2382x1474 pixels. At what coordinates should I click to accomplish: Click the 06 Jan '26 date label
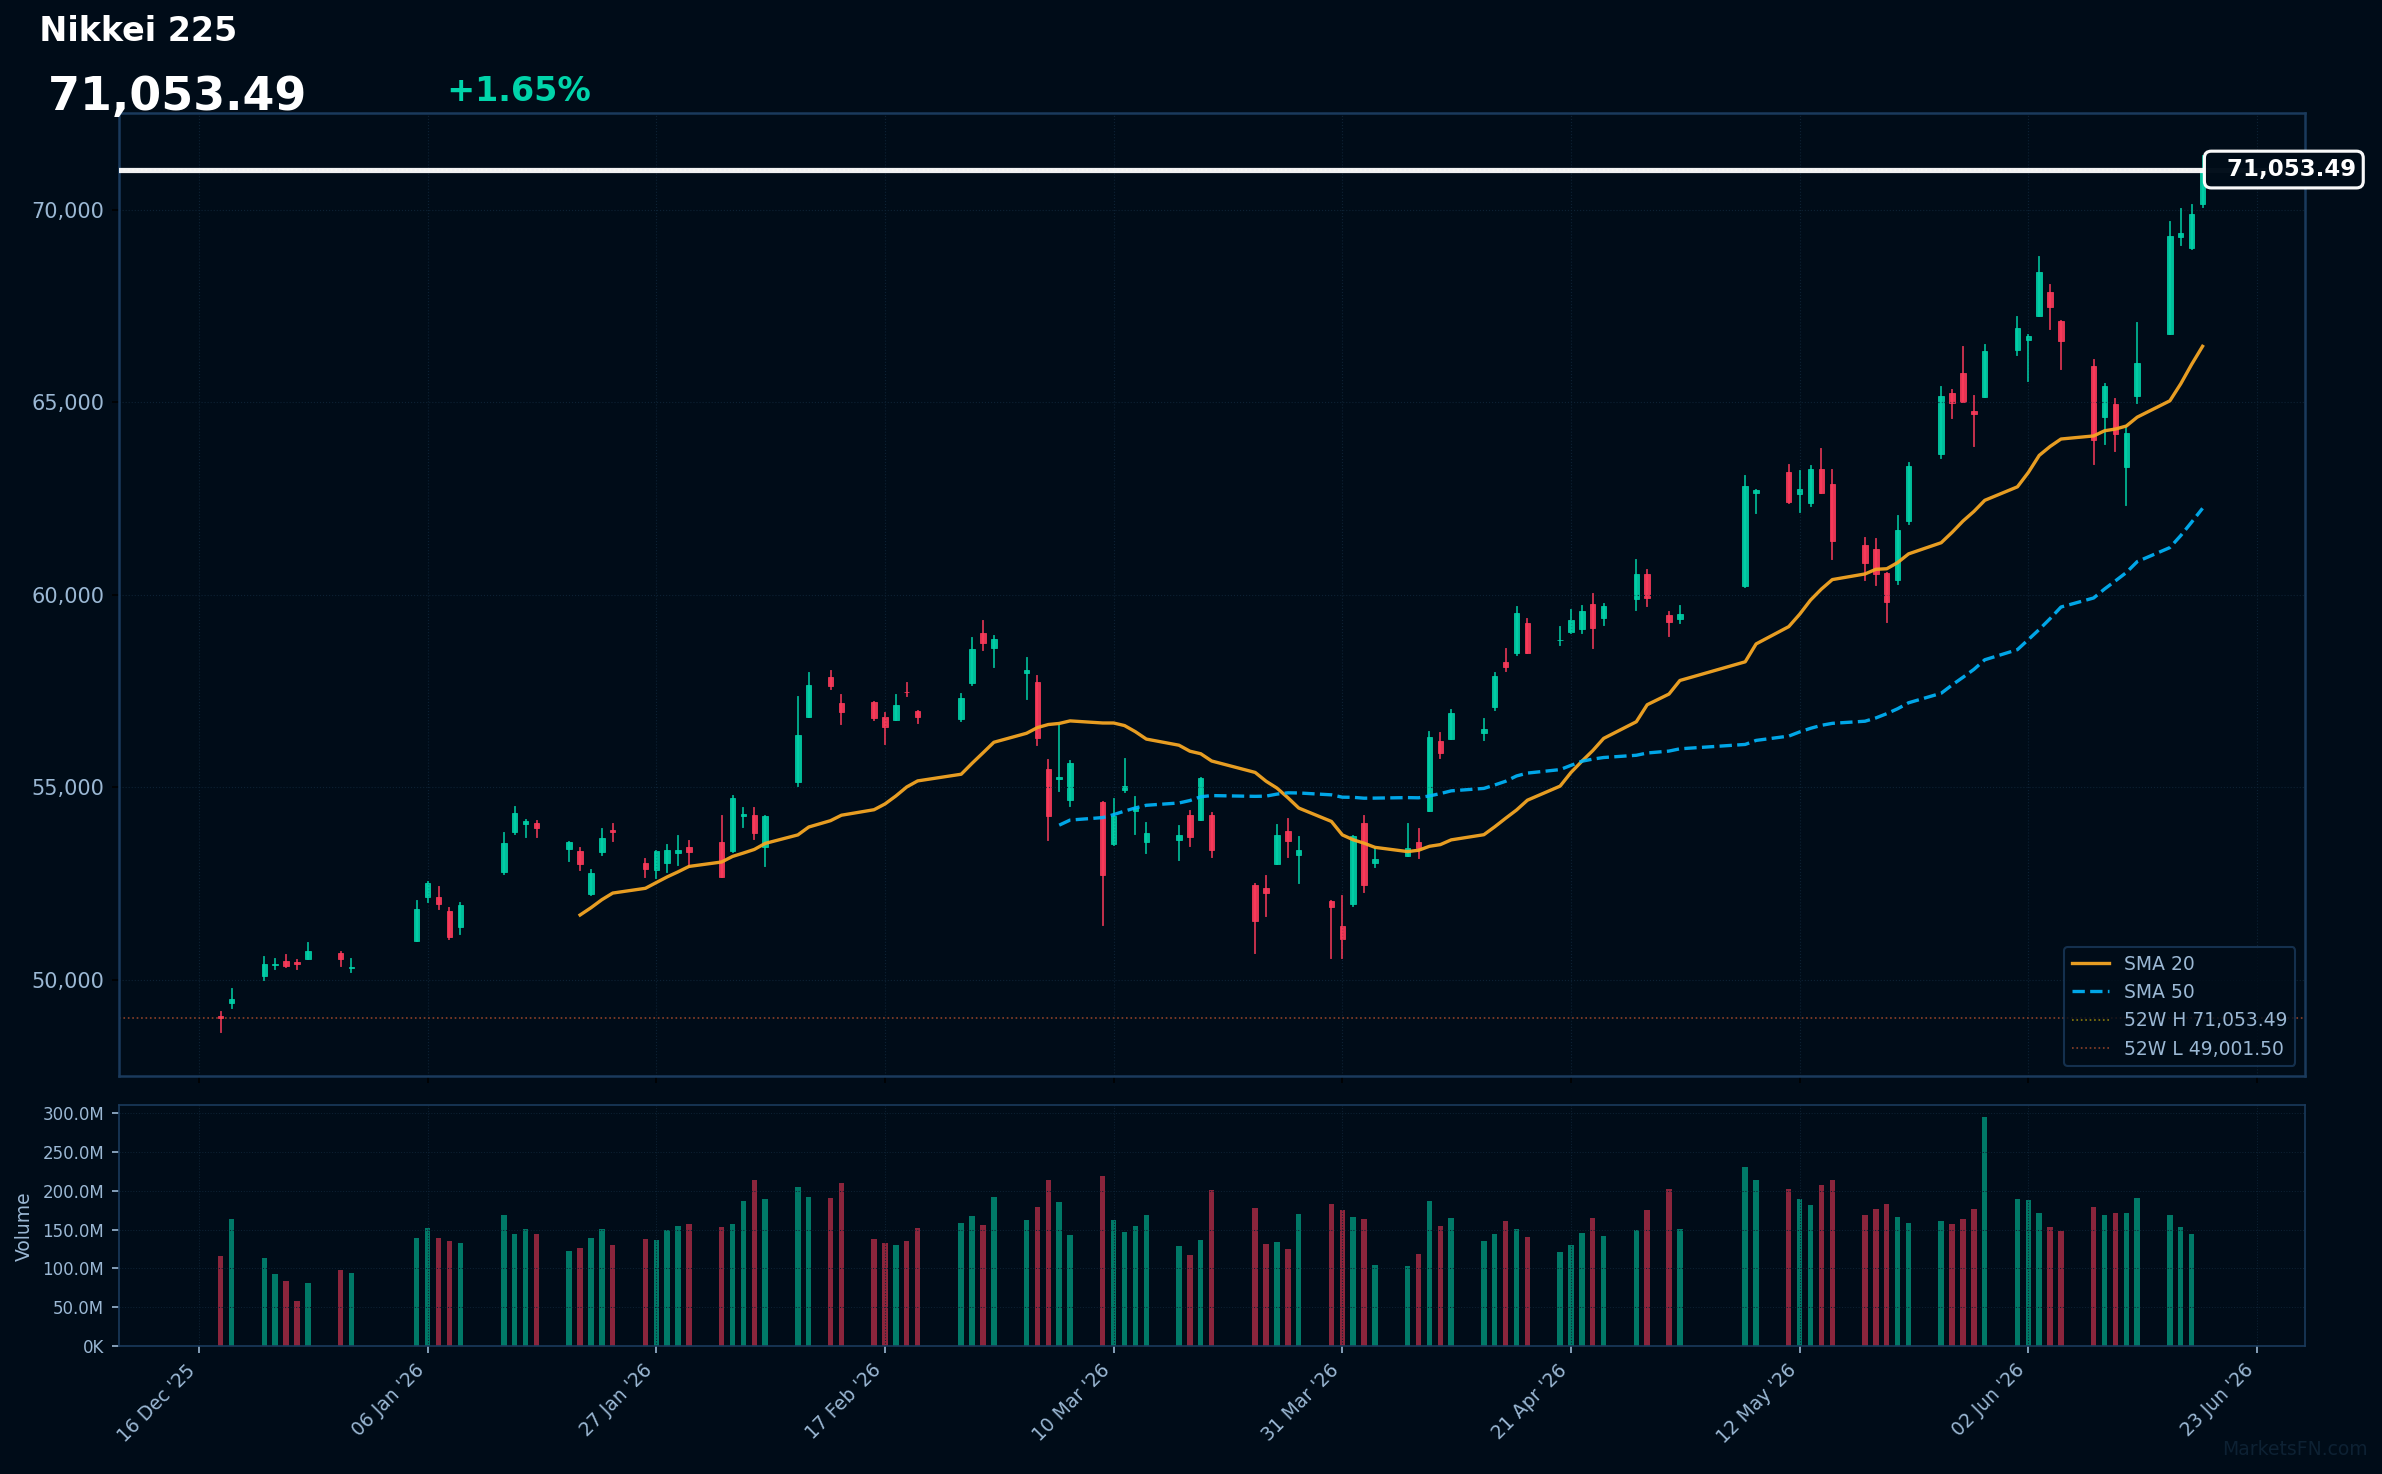[x=387, y=1401]
